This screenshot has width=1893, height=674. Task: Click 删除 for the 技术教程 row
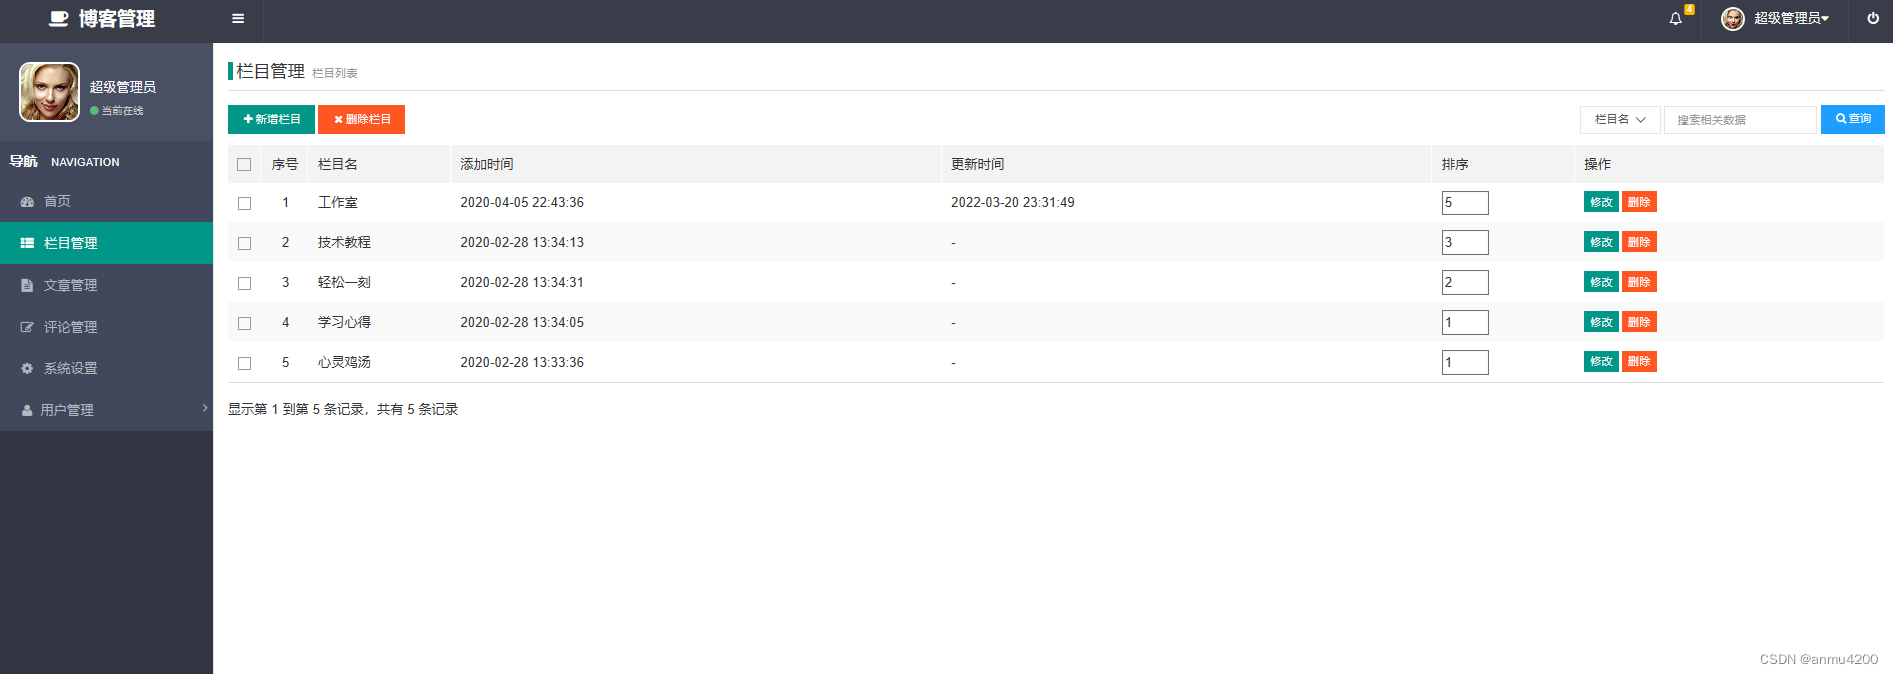(1639, 242)
